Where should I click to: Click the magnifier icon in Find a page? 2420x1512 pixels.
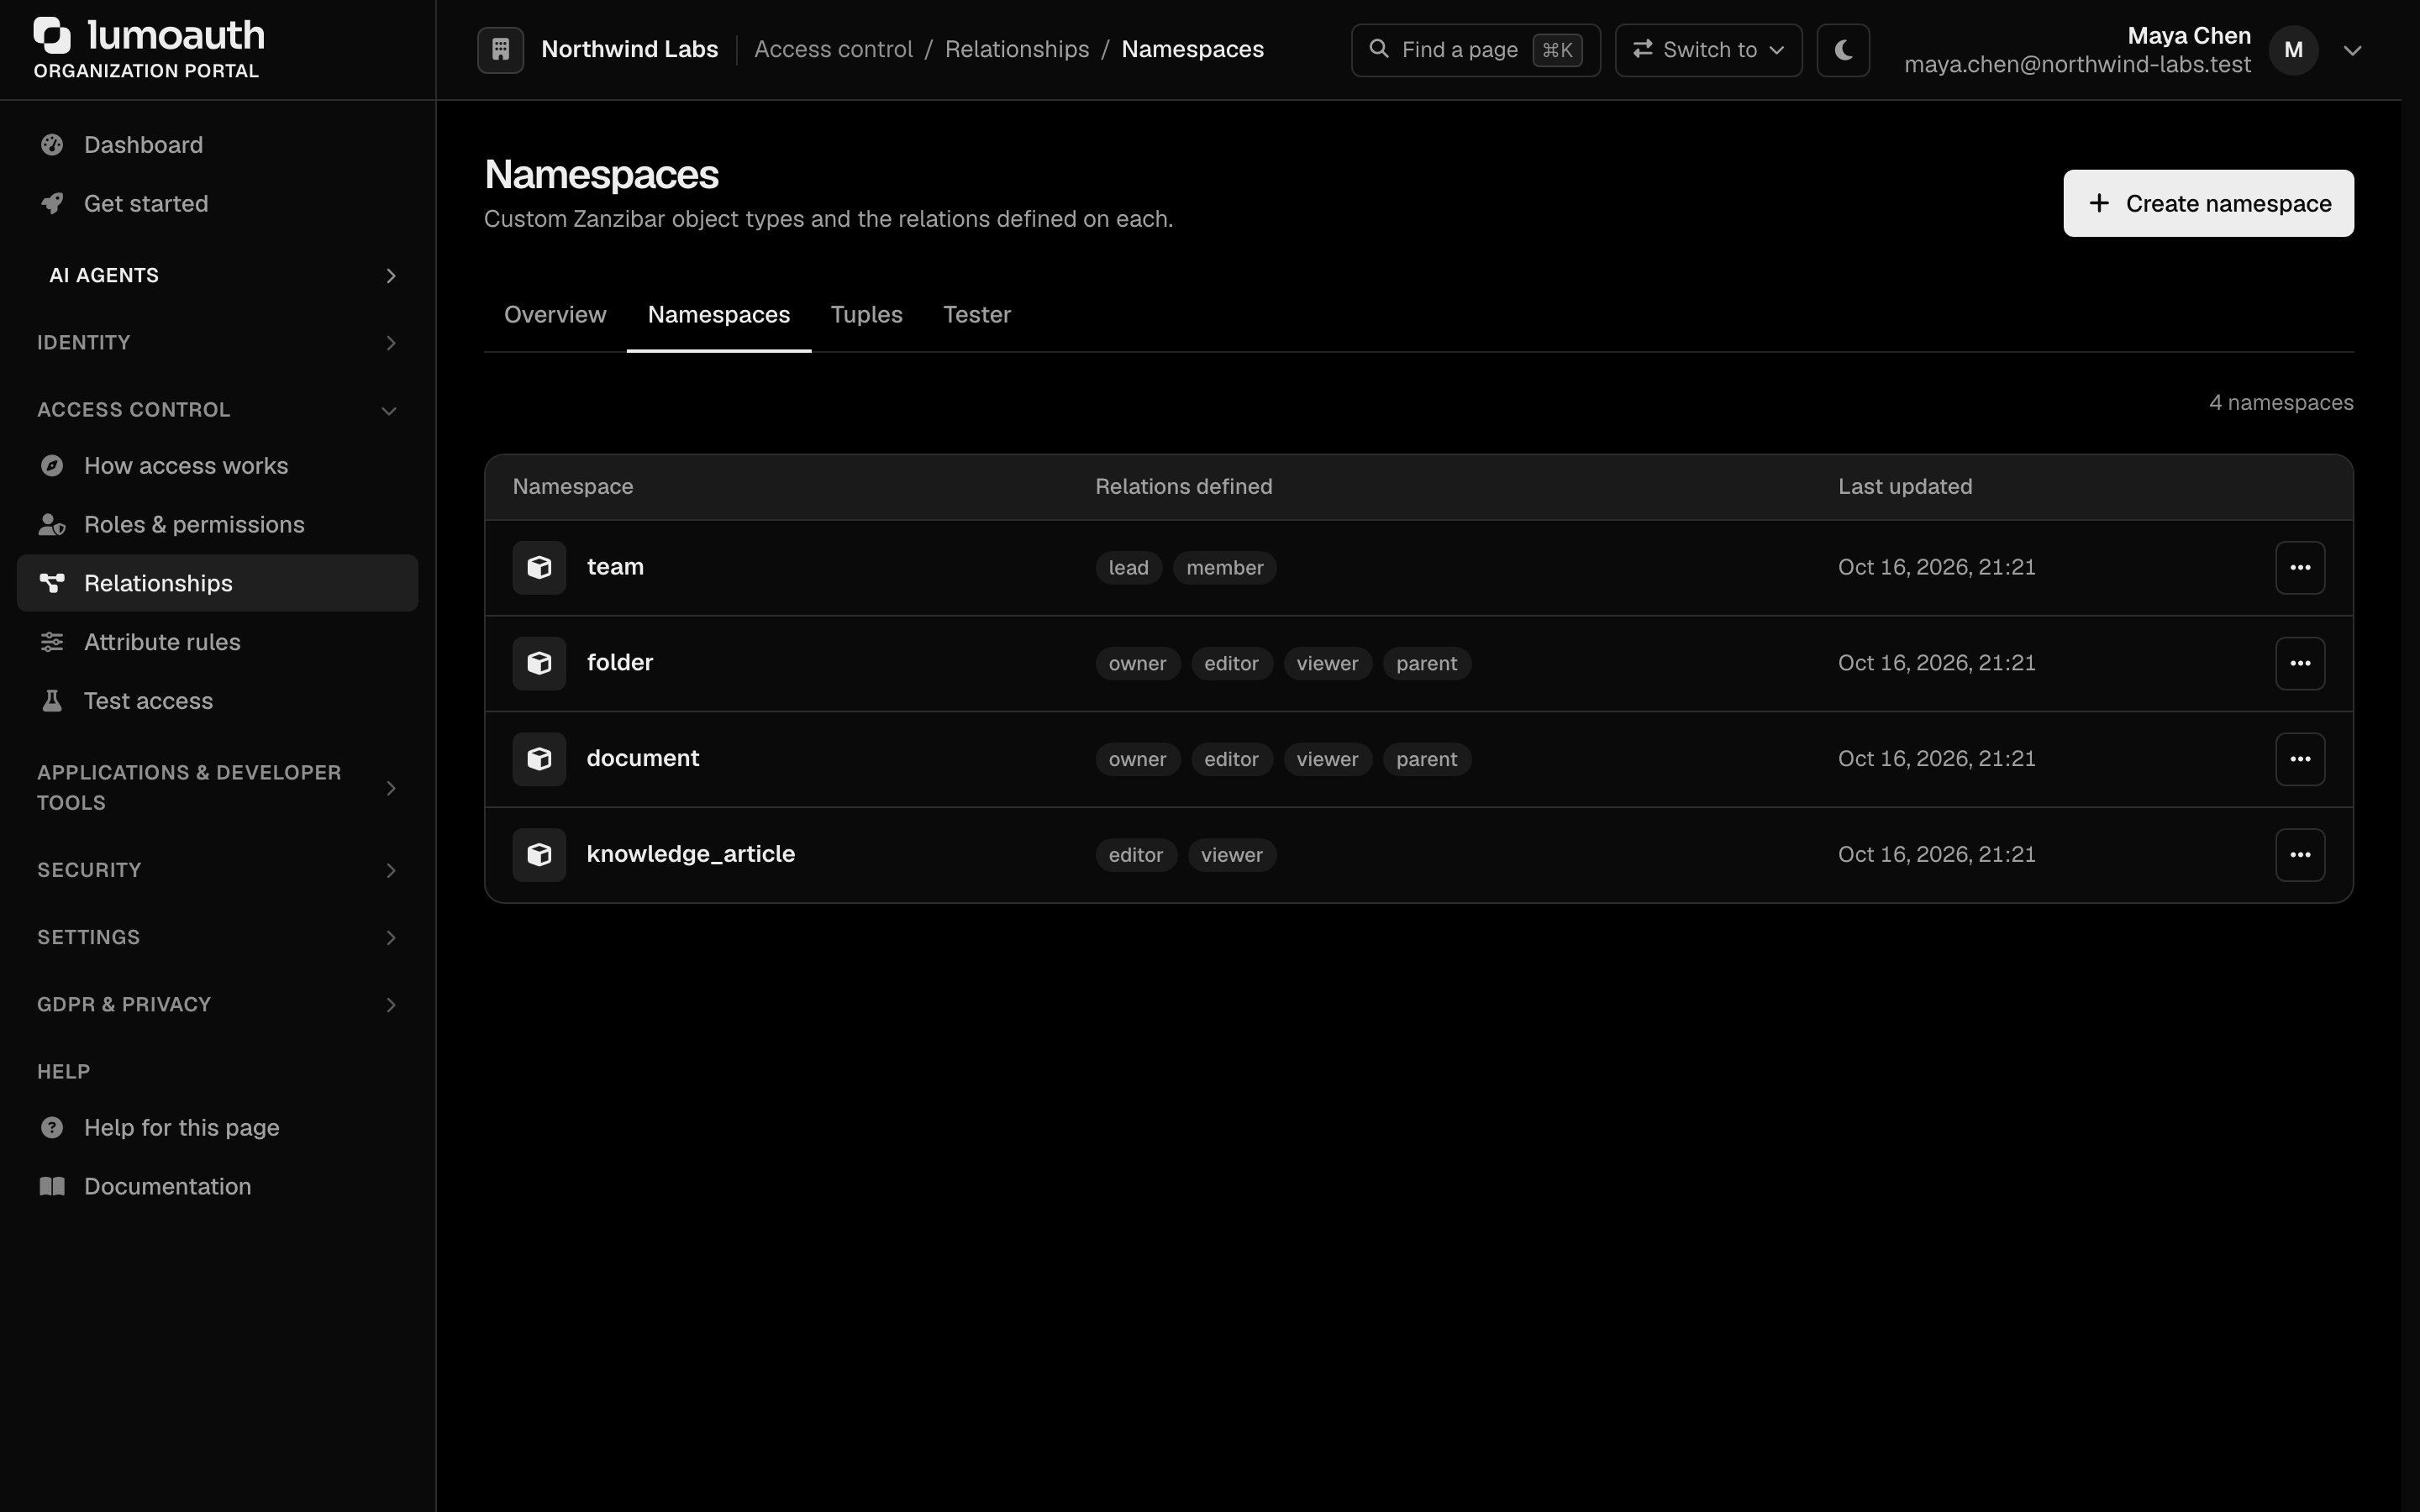coord(1379,49)
